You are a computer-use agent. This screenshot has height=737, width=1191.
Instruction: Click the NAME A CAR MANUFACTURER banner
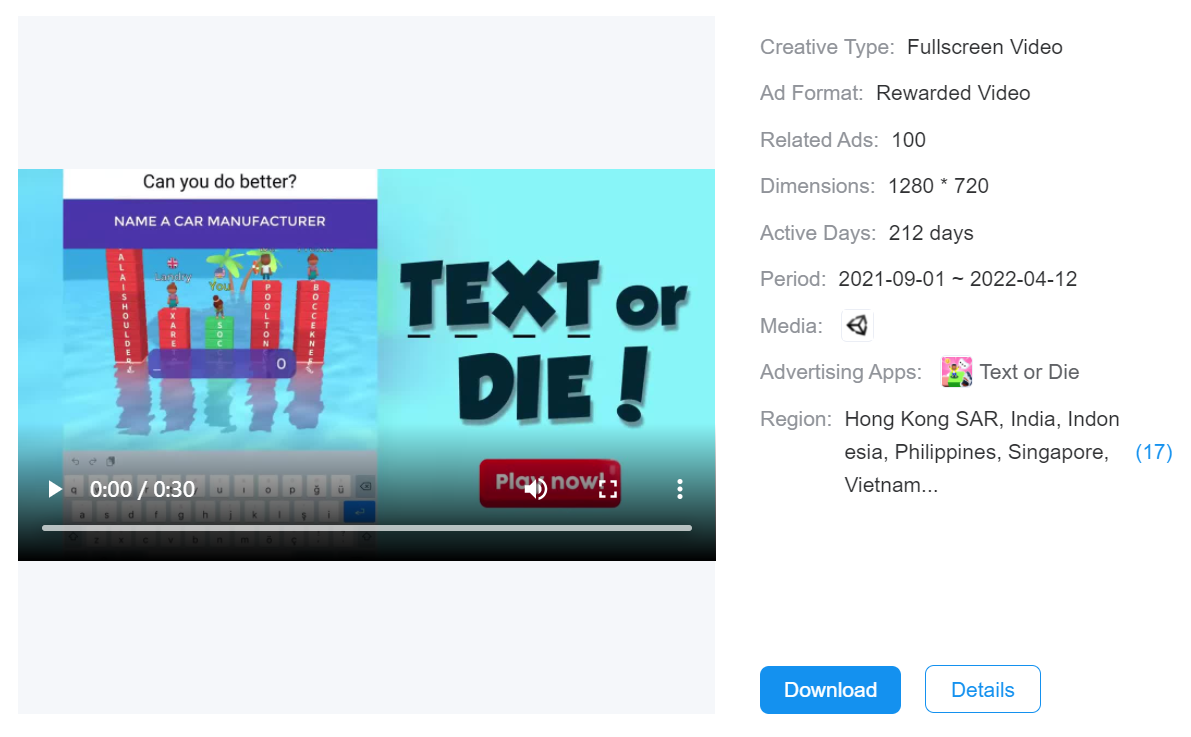coord(220,221)
